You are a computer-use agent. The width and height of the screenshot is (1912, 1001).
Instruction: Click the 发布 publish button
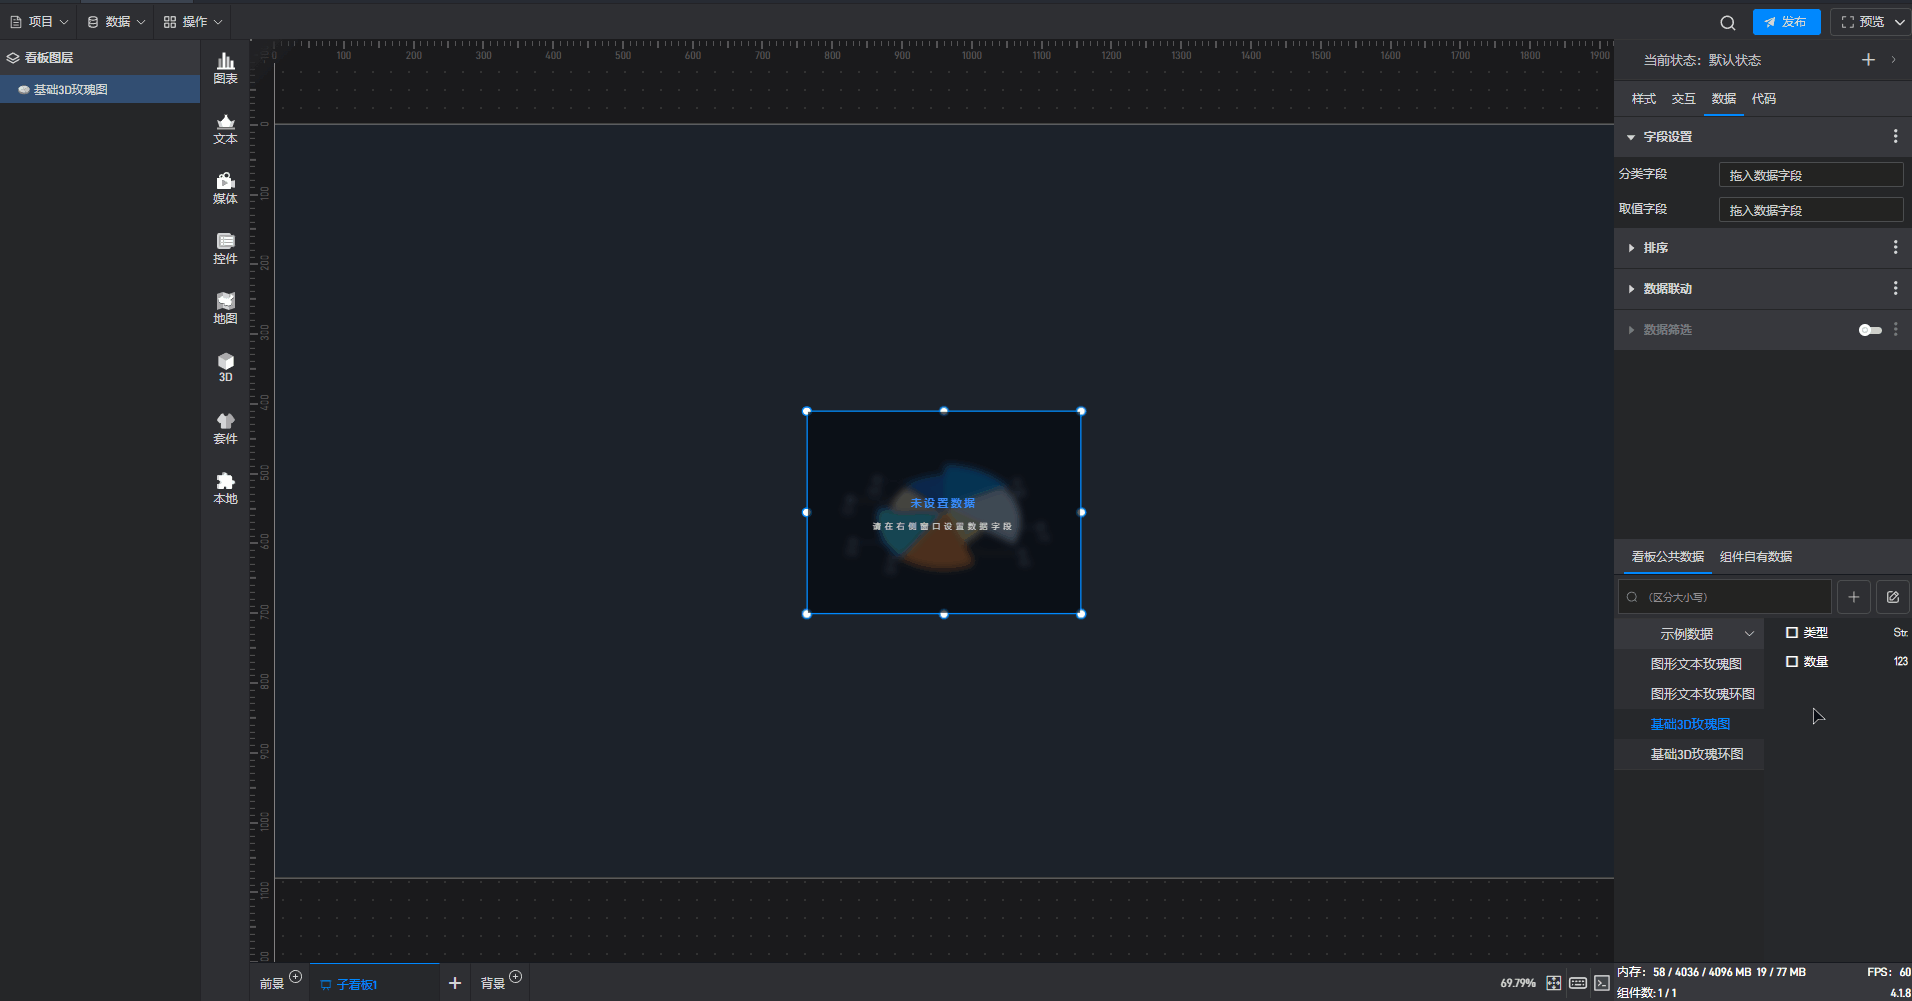[x=1786, y=22]
